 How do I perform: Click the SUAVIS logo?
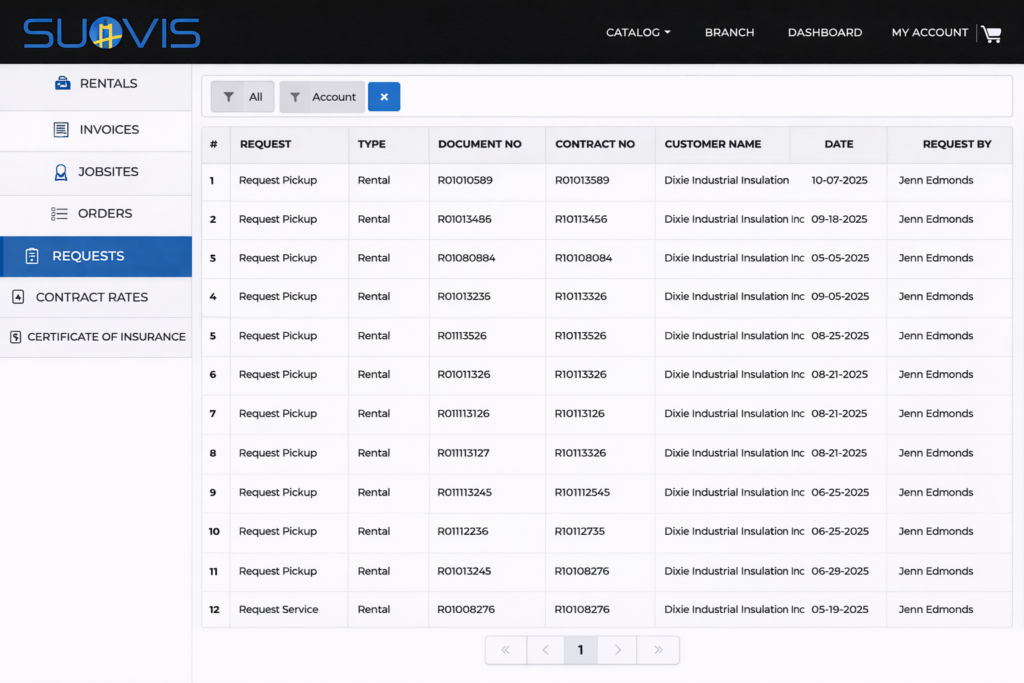tap(113, 32)
